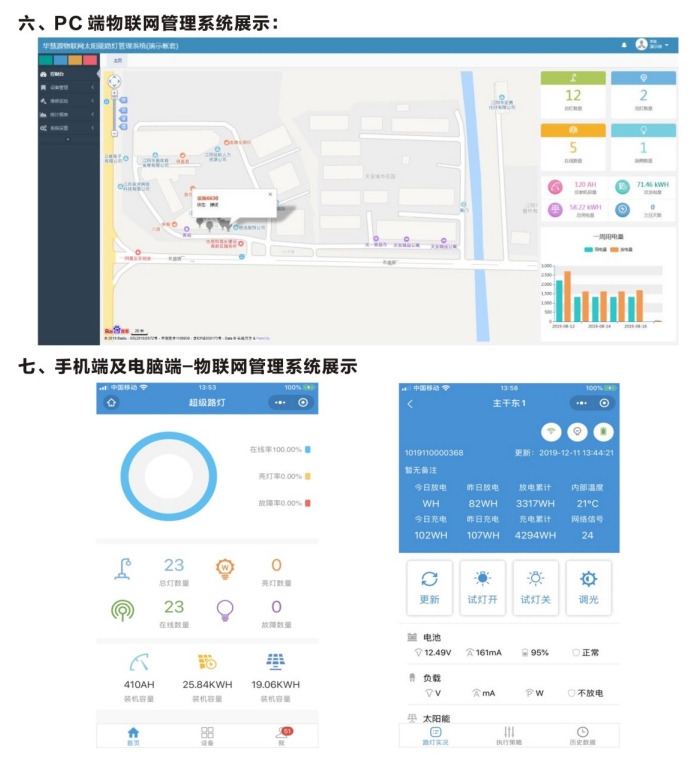Viewport: 699px width, 763px height.
Task: Tap the 试灯开 test light on button
Action: pos(482,588)
